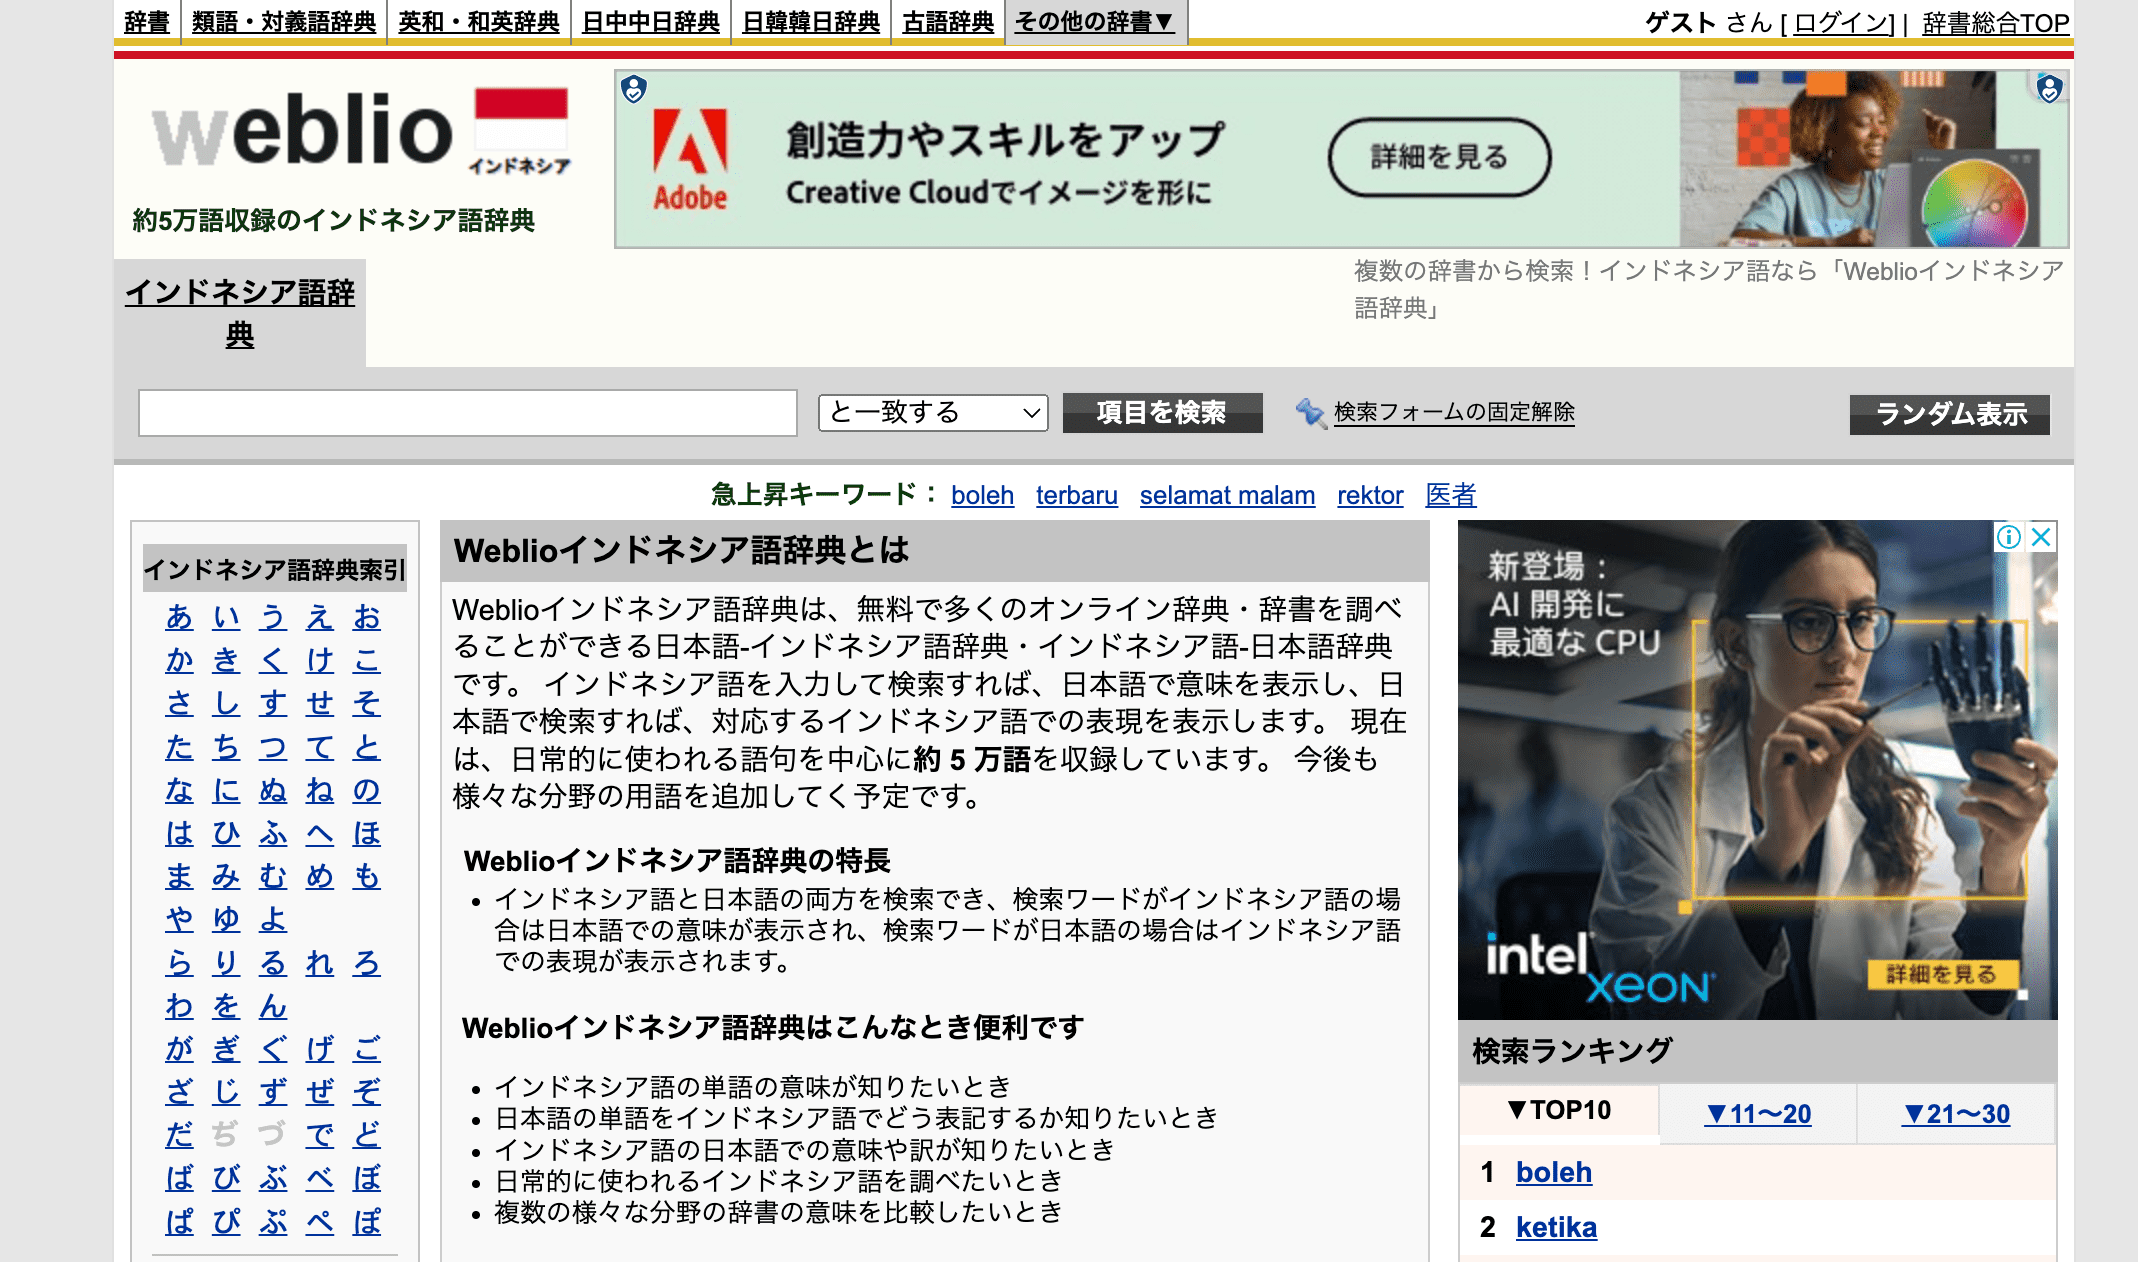Open the と一致する match-type dropdown
The image size is (2138, 1262).
coord(932,412)
